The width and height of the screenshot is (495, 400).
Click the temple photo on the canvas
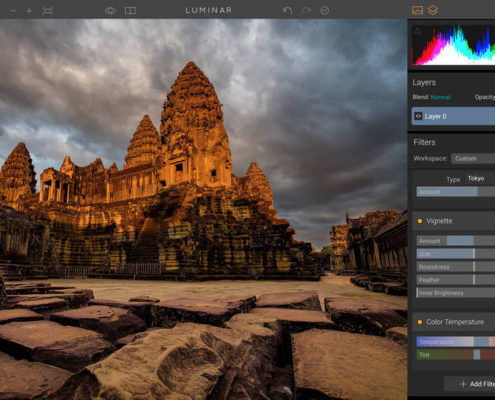point(203,209)
